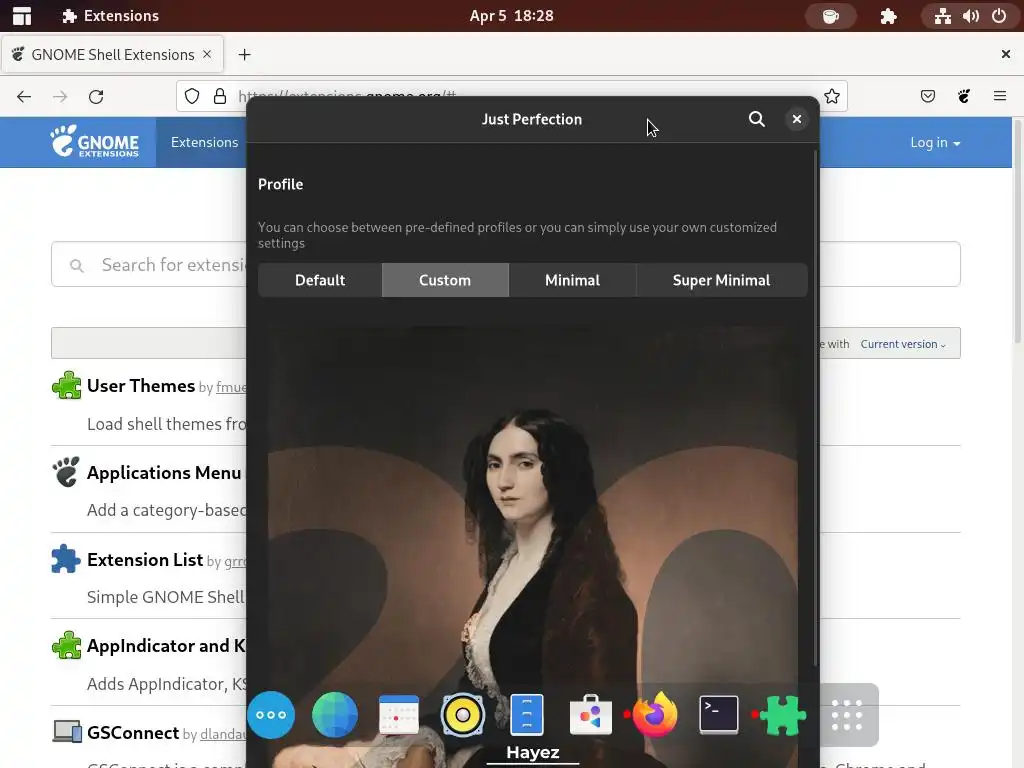Open the Extension List extension page
Screen dimensions: 1024x768
click(x=145, y=560)
